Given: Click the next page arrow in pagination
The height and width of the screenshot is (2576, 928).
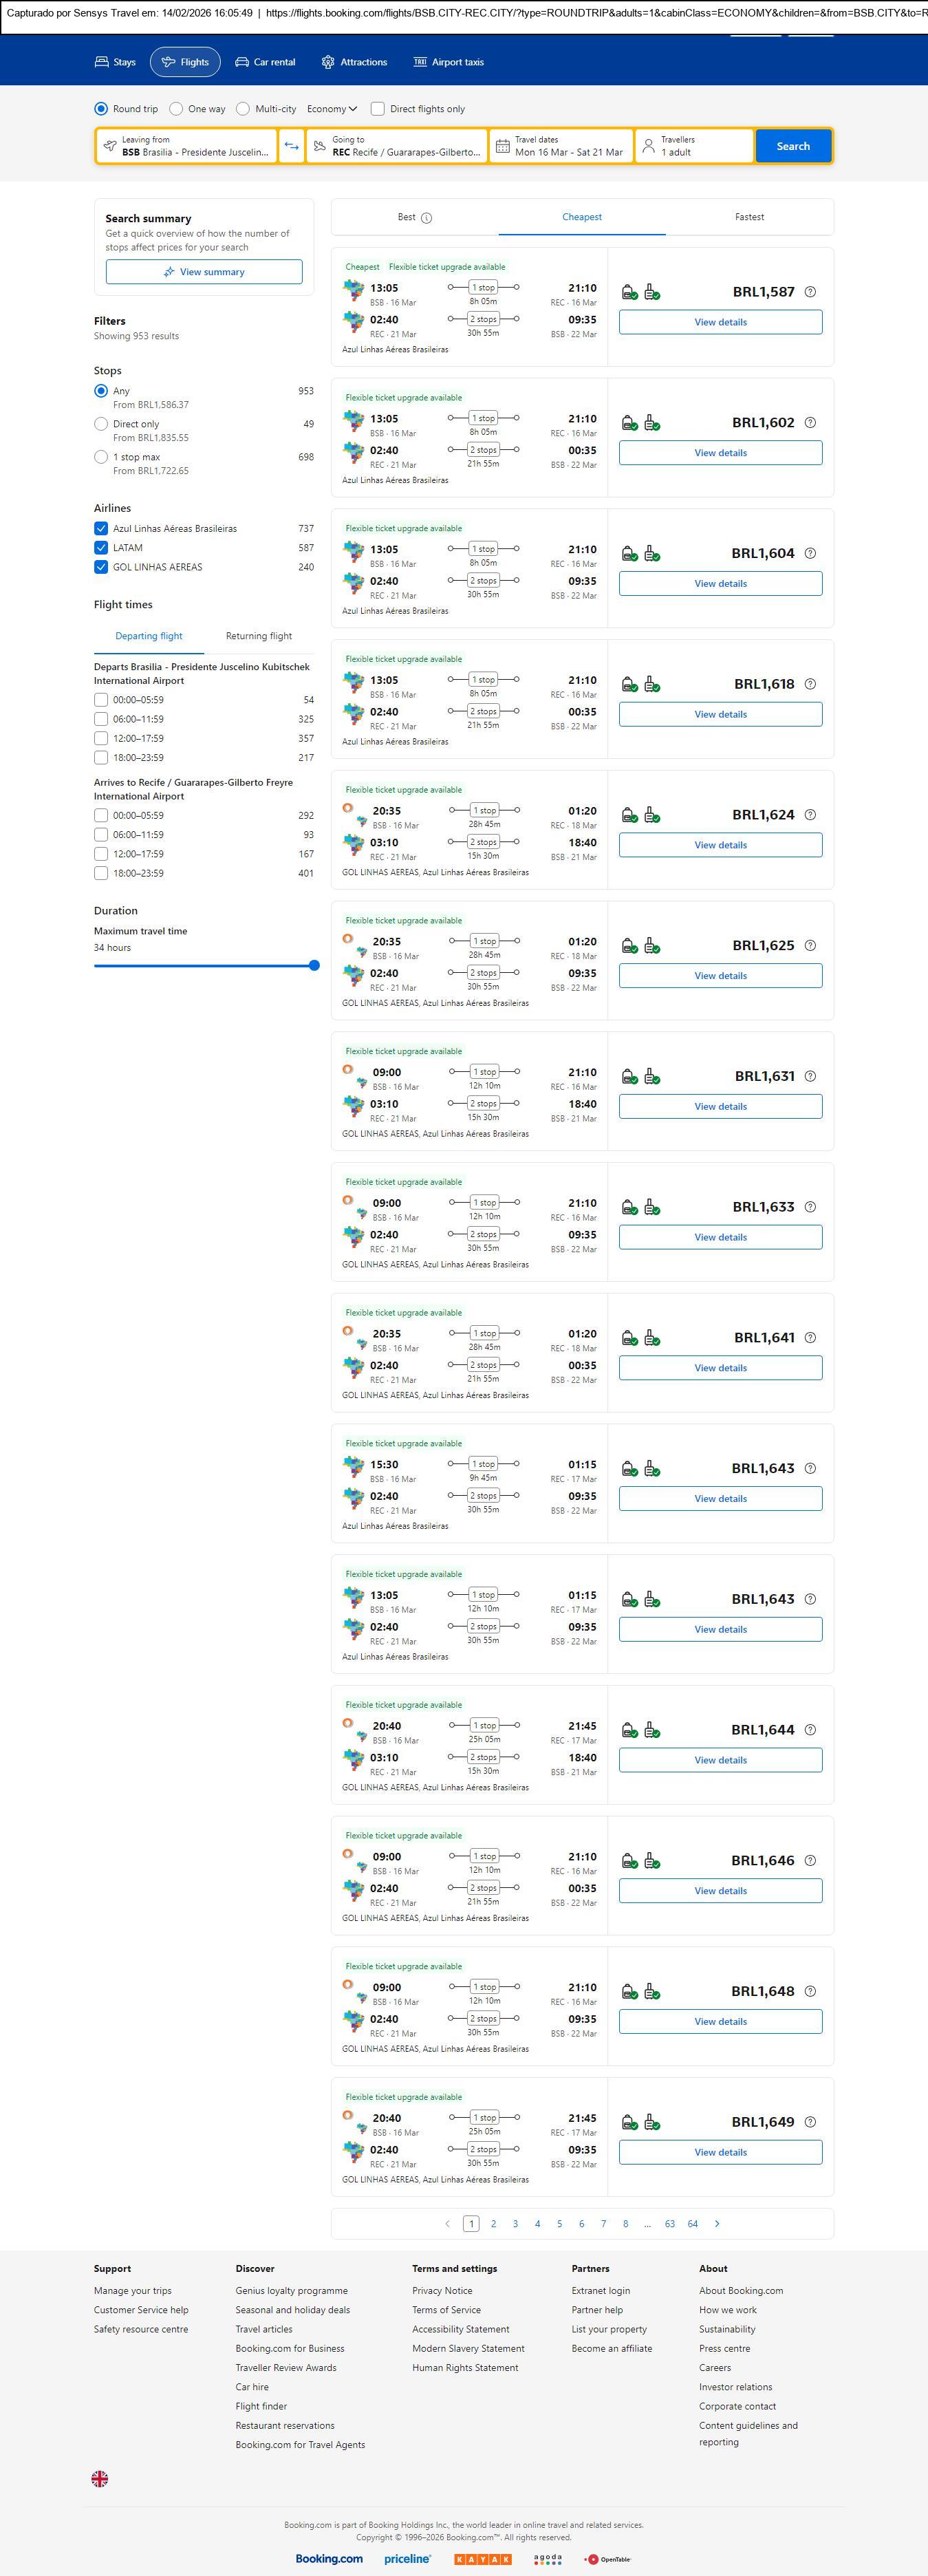Looking at the screenshot, I should point(717,2223).
